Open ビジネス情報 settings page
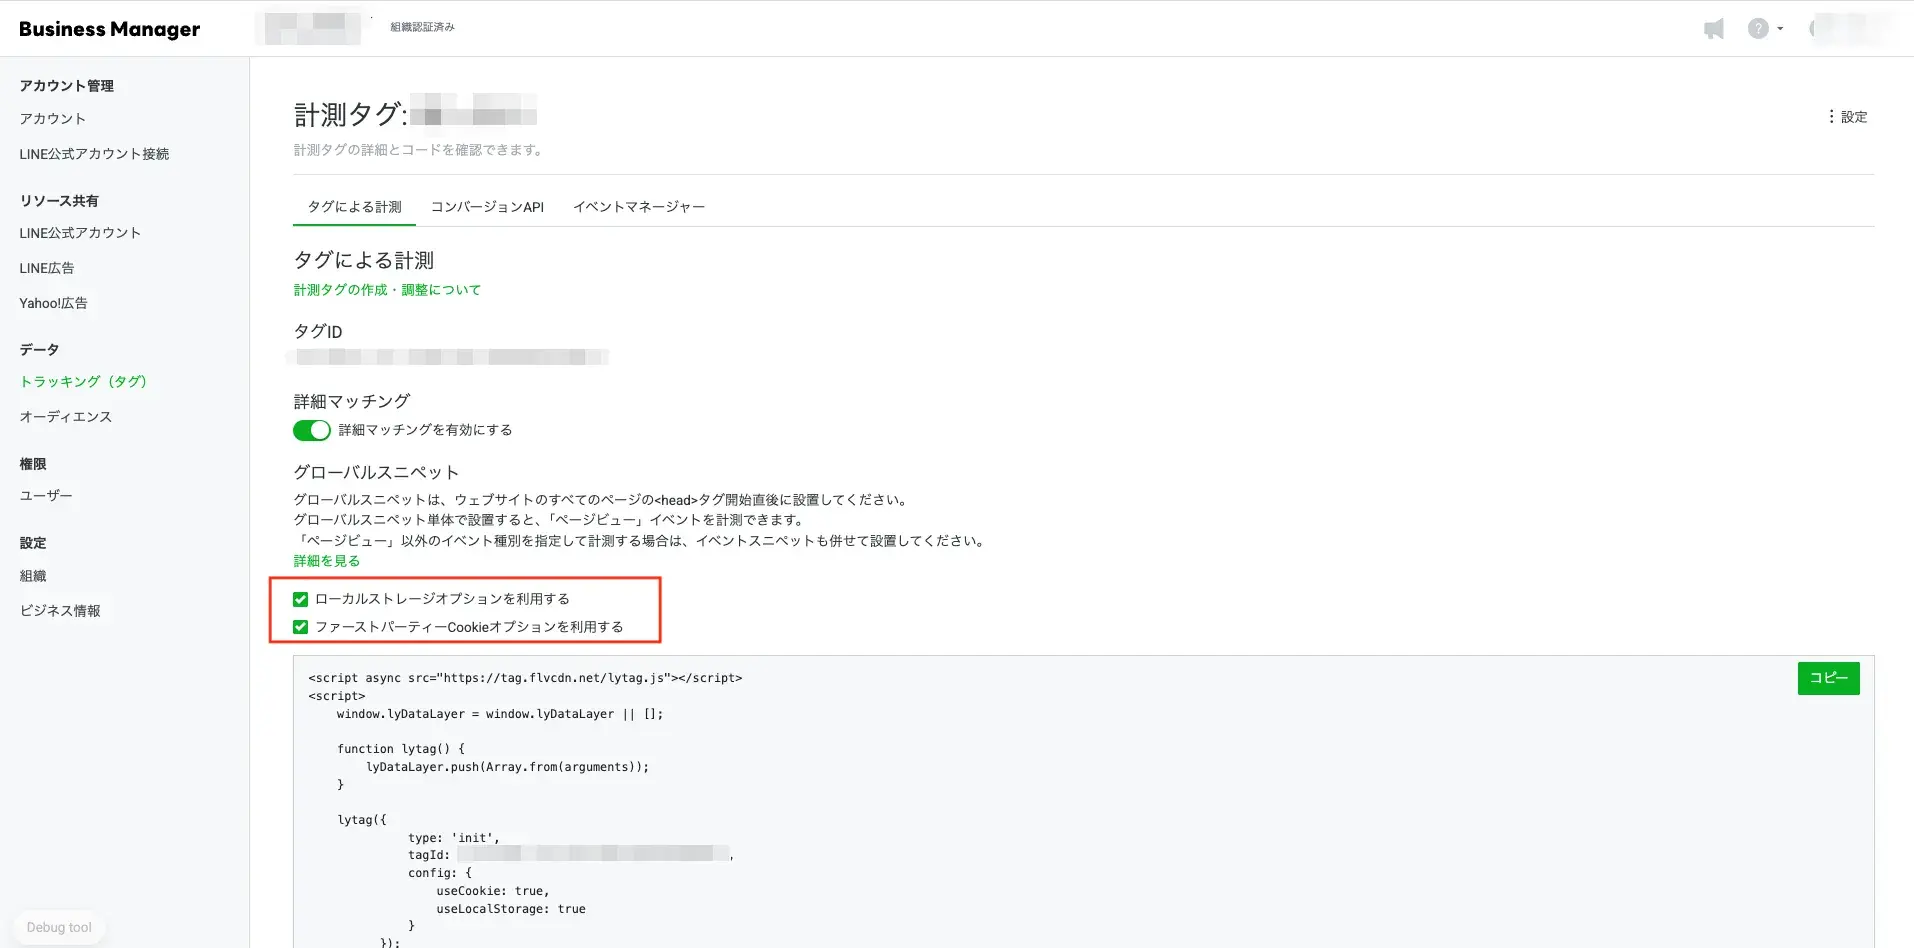This screenshot has width=1914, height=948. 60,611
